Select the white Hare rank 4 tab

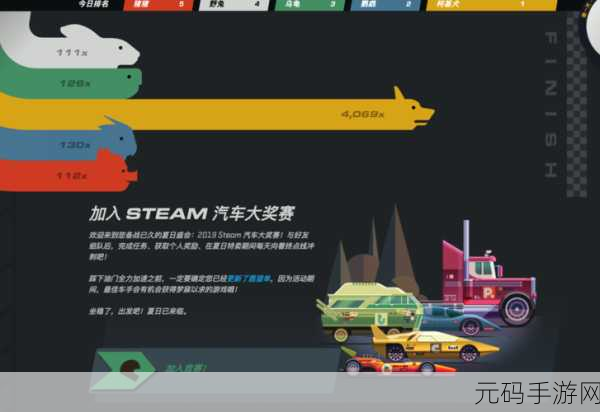tap(234, 4)
